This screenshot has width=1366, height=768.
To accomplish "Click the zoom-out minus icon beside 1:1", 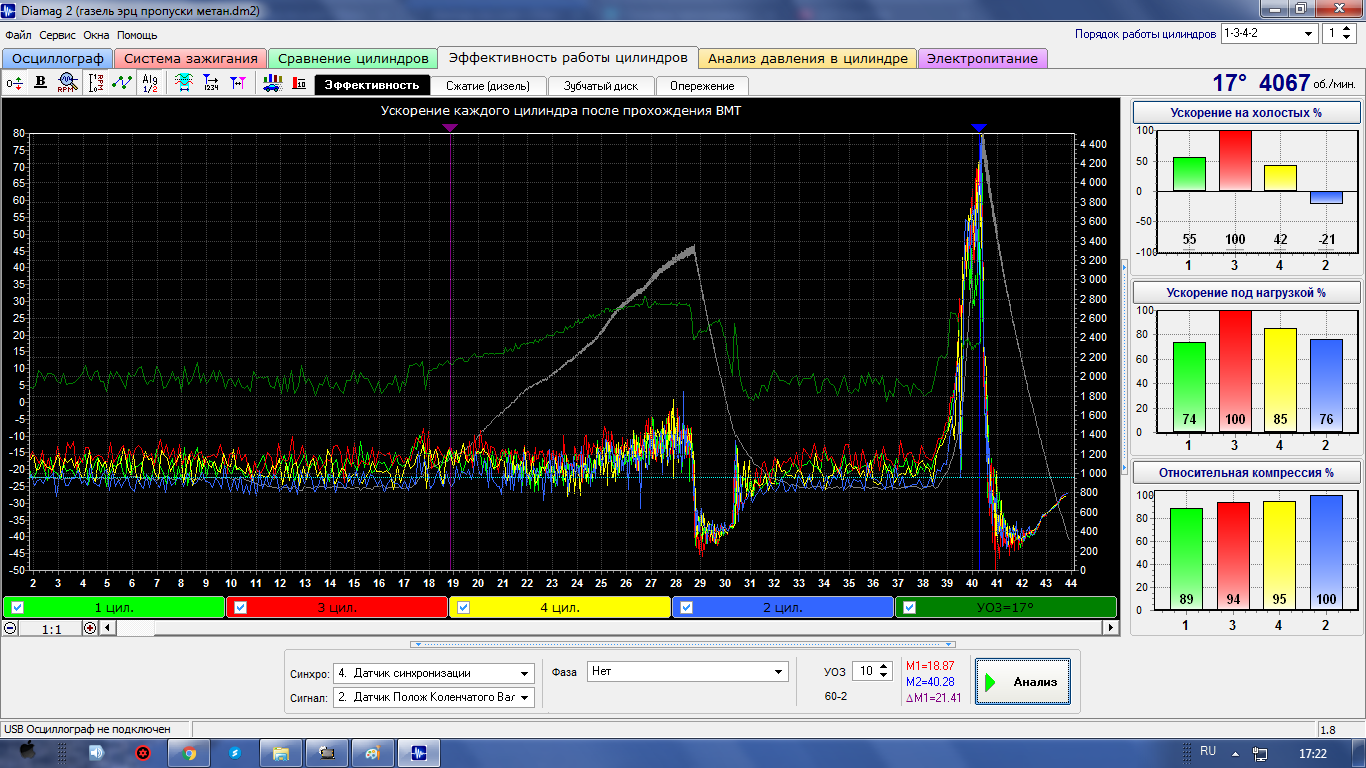I will coord(10,628).
